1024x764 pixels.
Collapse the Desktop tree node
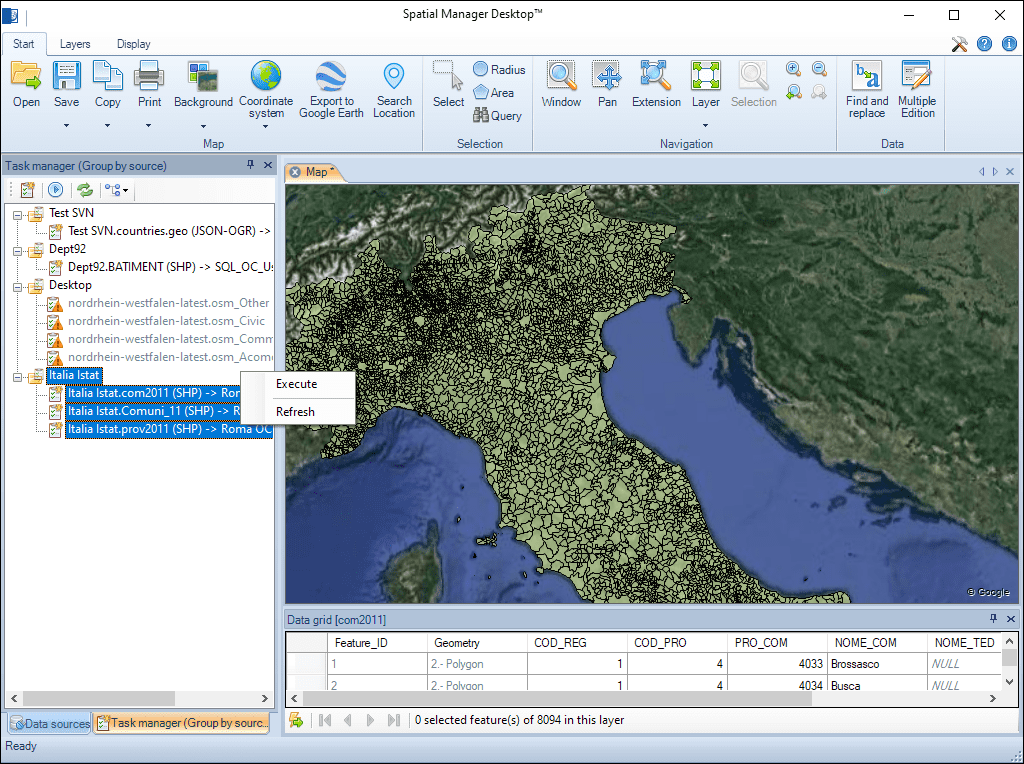[18, 286]
